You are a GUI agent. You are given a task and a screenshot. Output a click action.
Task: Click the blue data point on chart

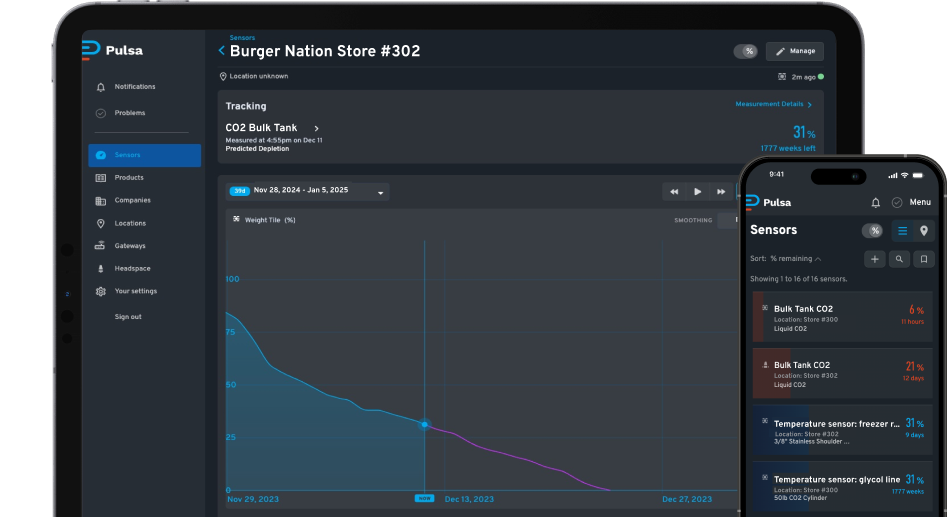(x=425, y=425)
